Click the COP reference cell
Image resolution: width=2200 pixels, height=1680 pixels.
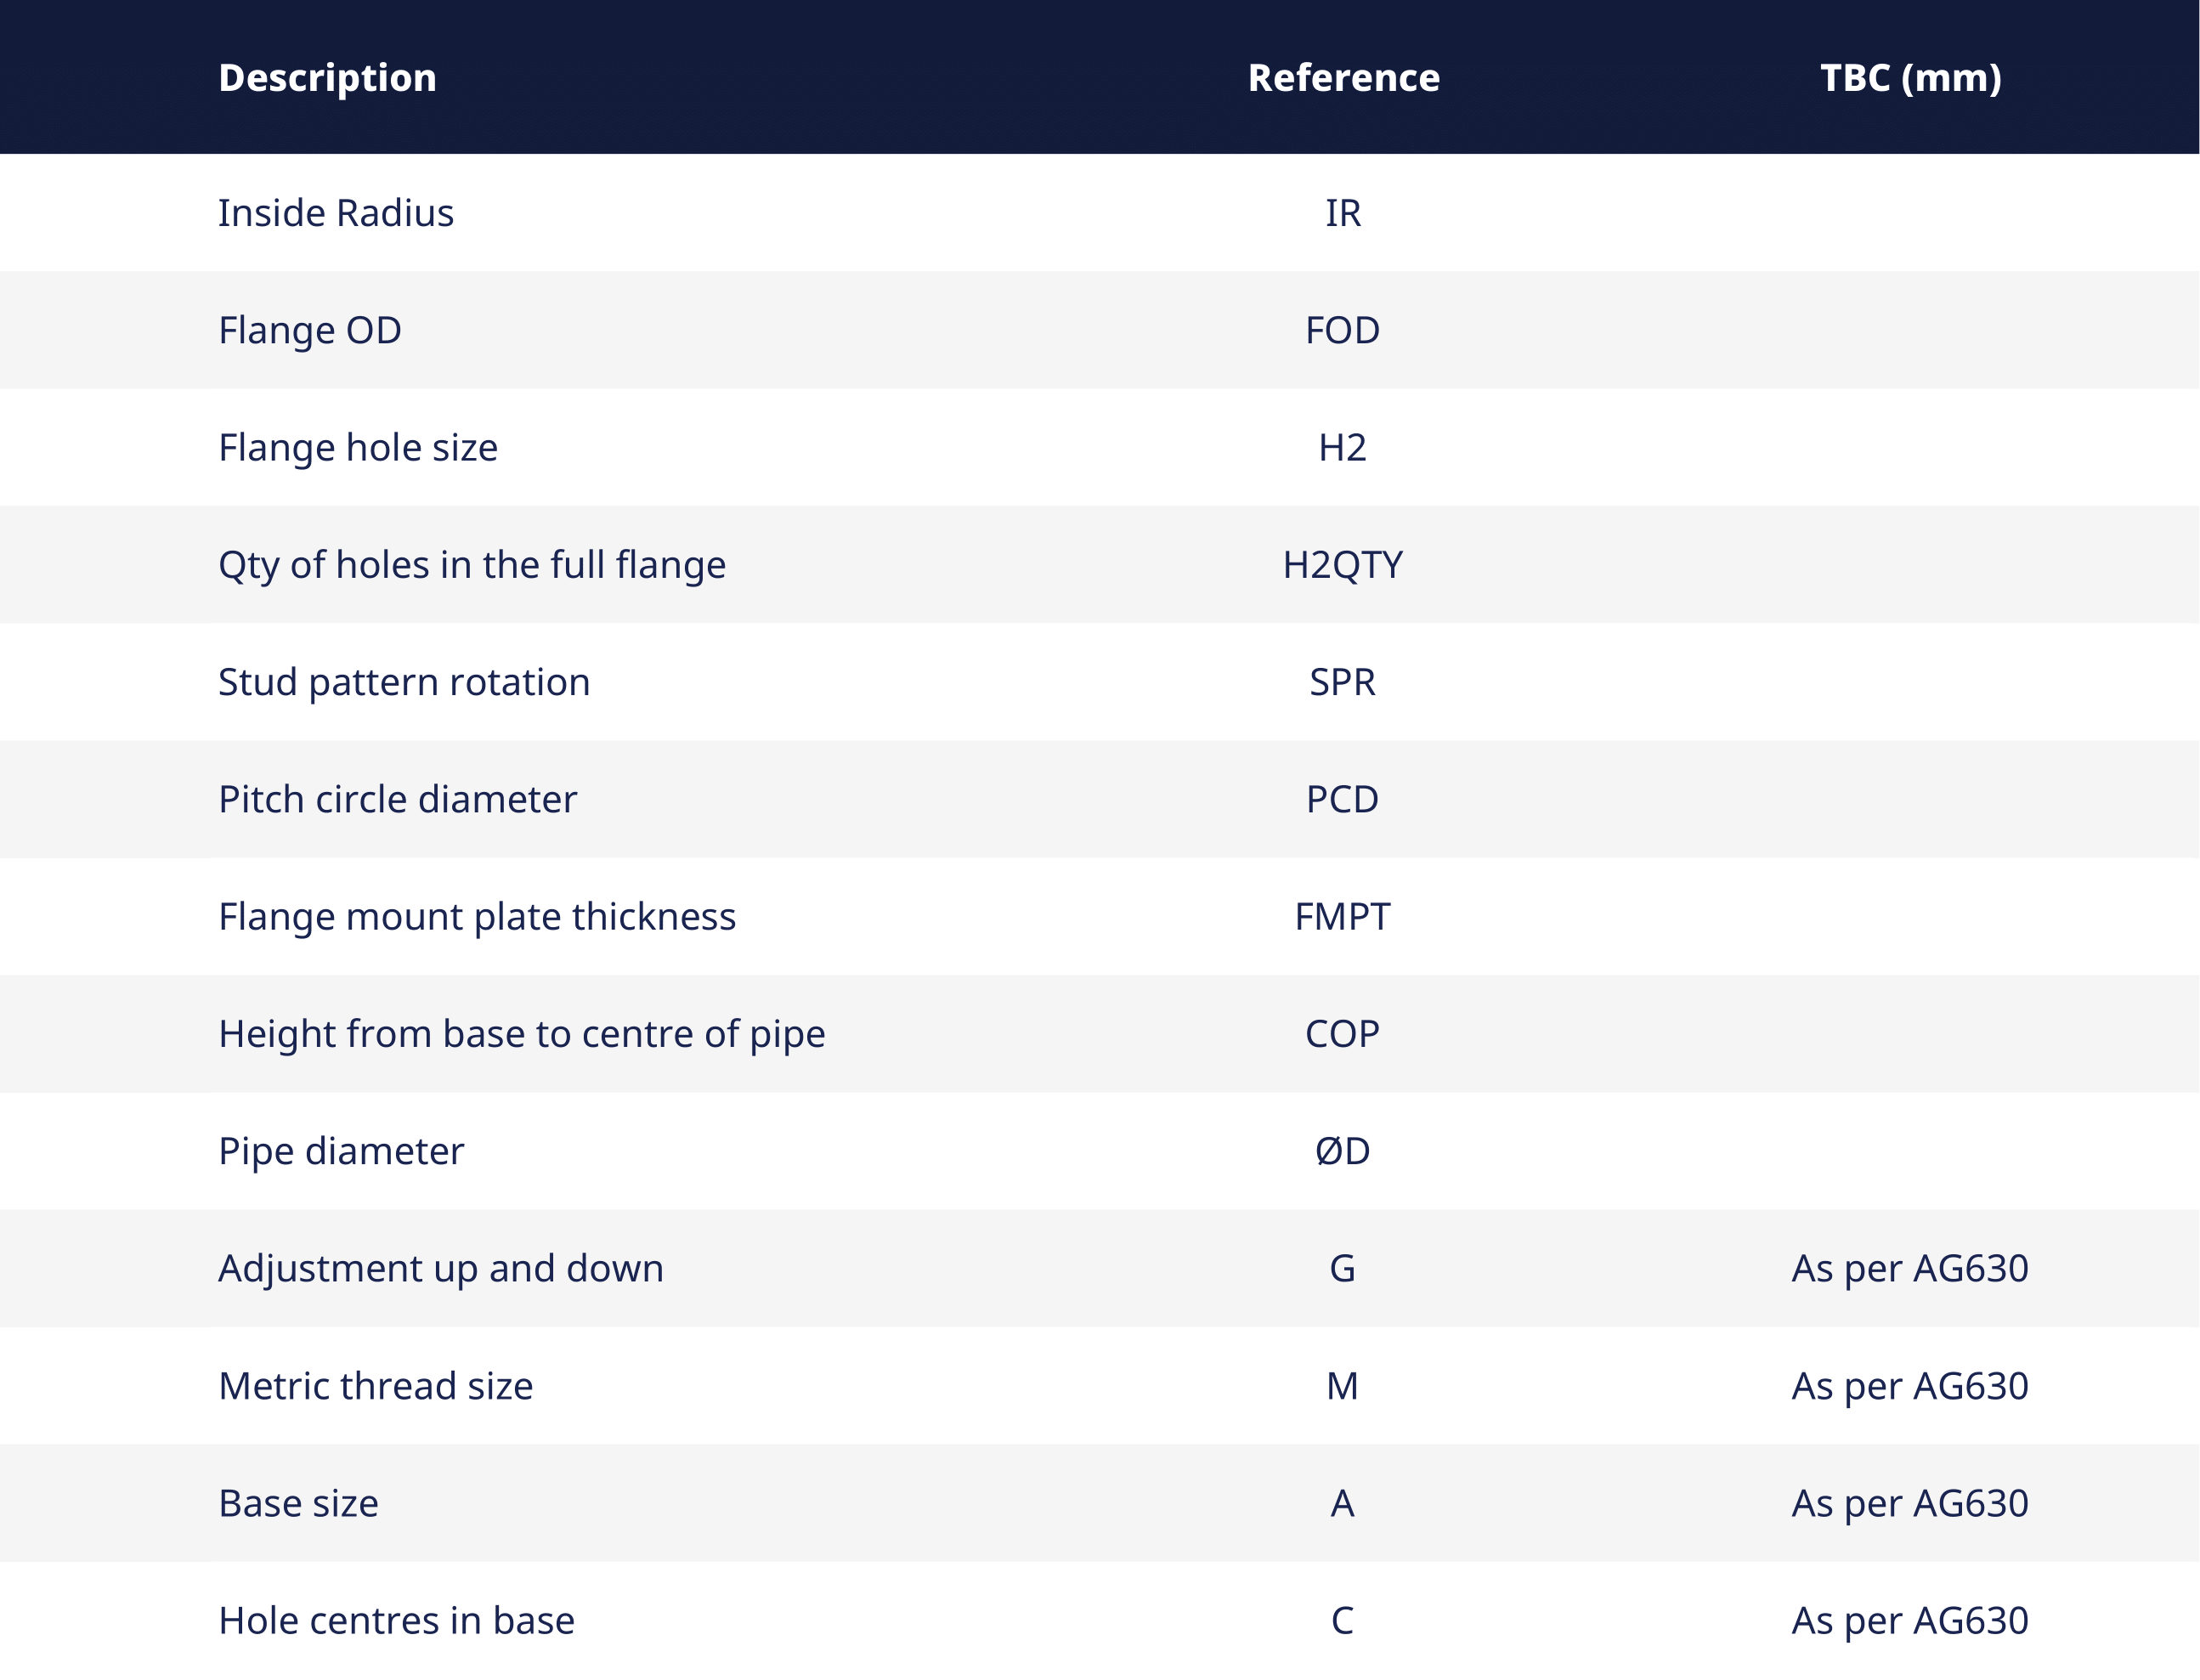[x=1342, y=1033]
